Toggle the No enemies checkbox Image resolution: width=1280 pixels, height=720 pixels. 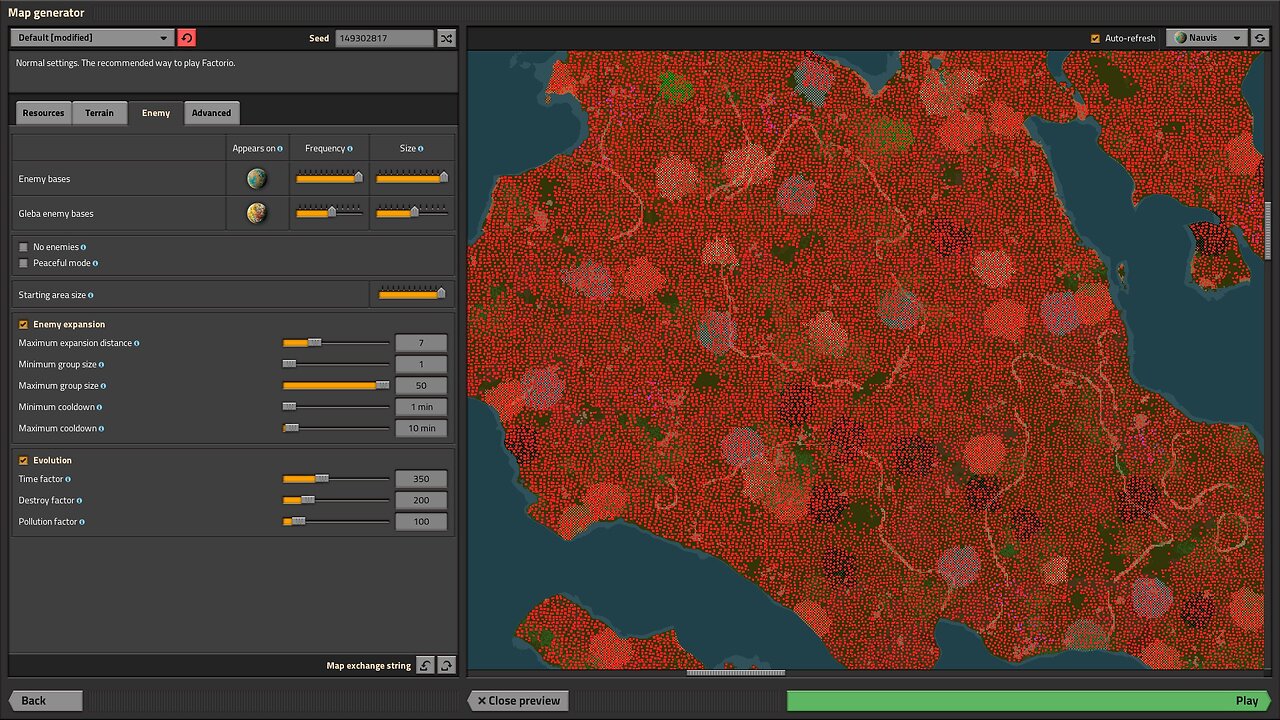tap(24, 247)
